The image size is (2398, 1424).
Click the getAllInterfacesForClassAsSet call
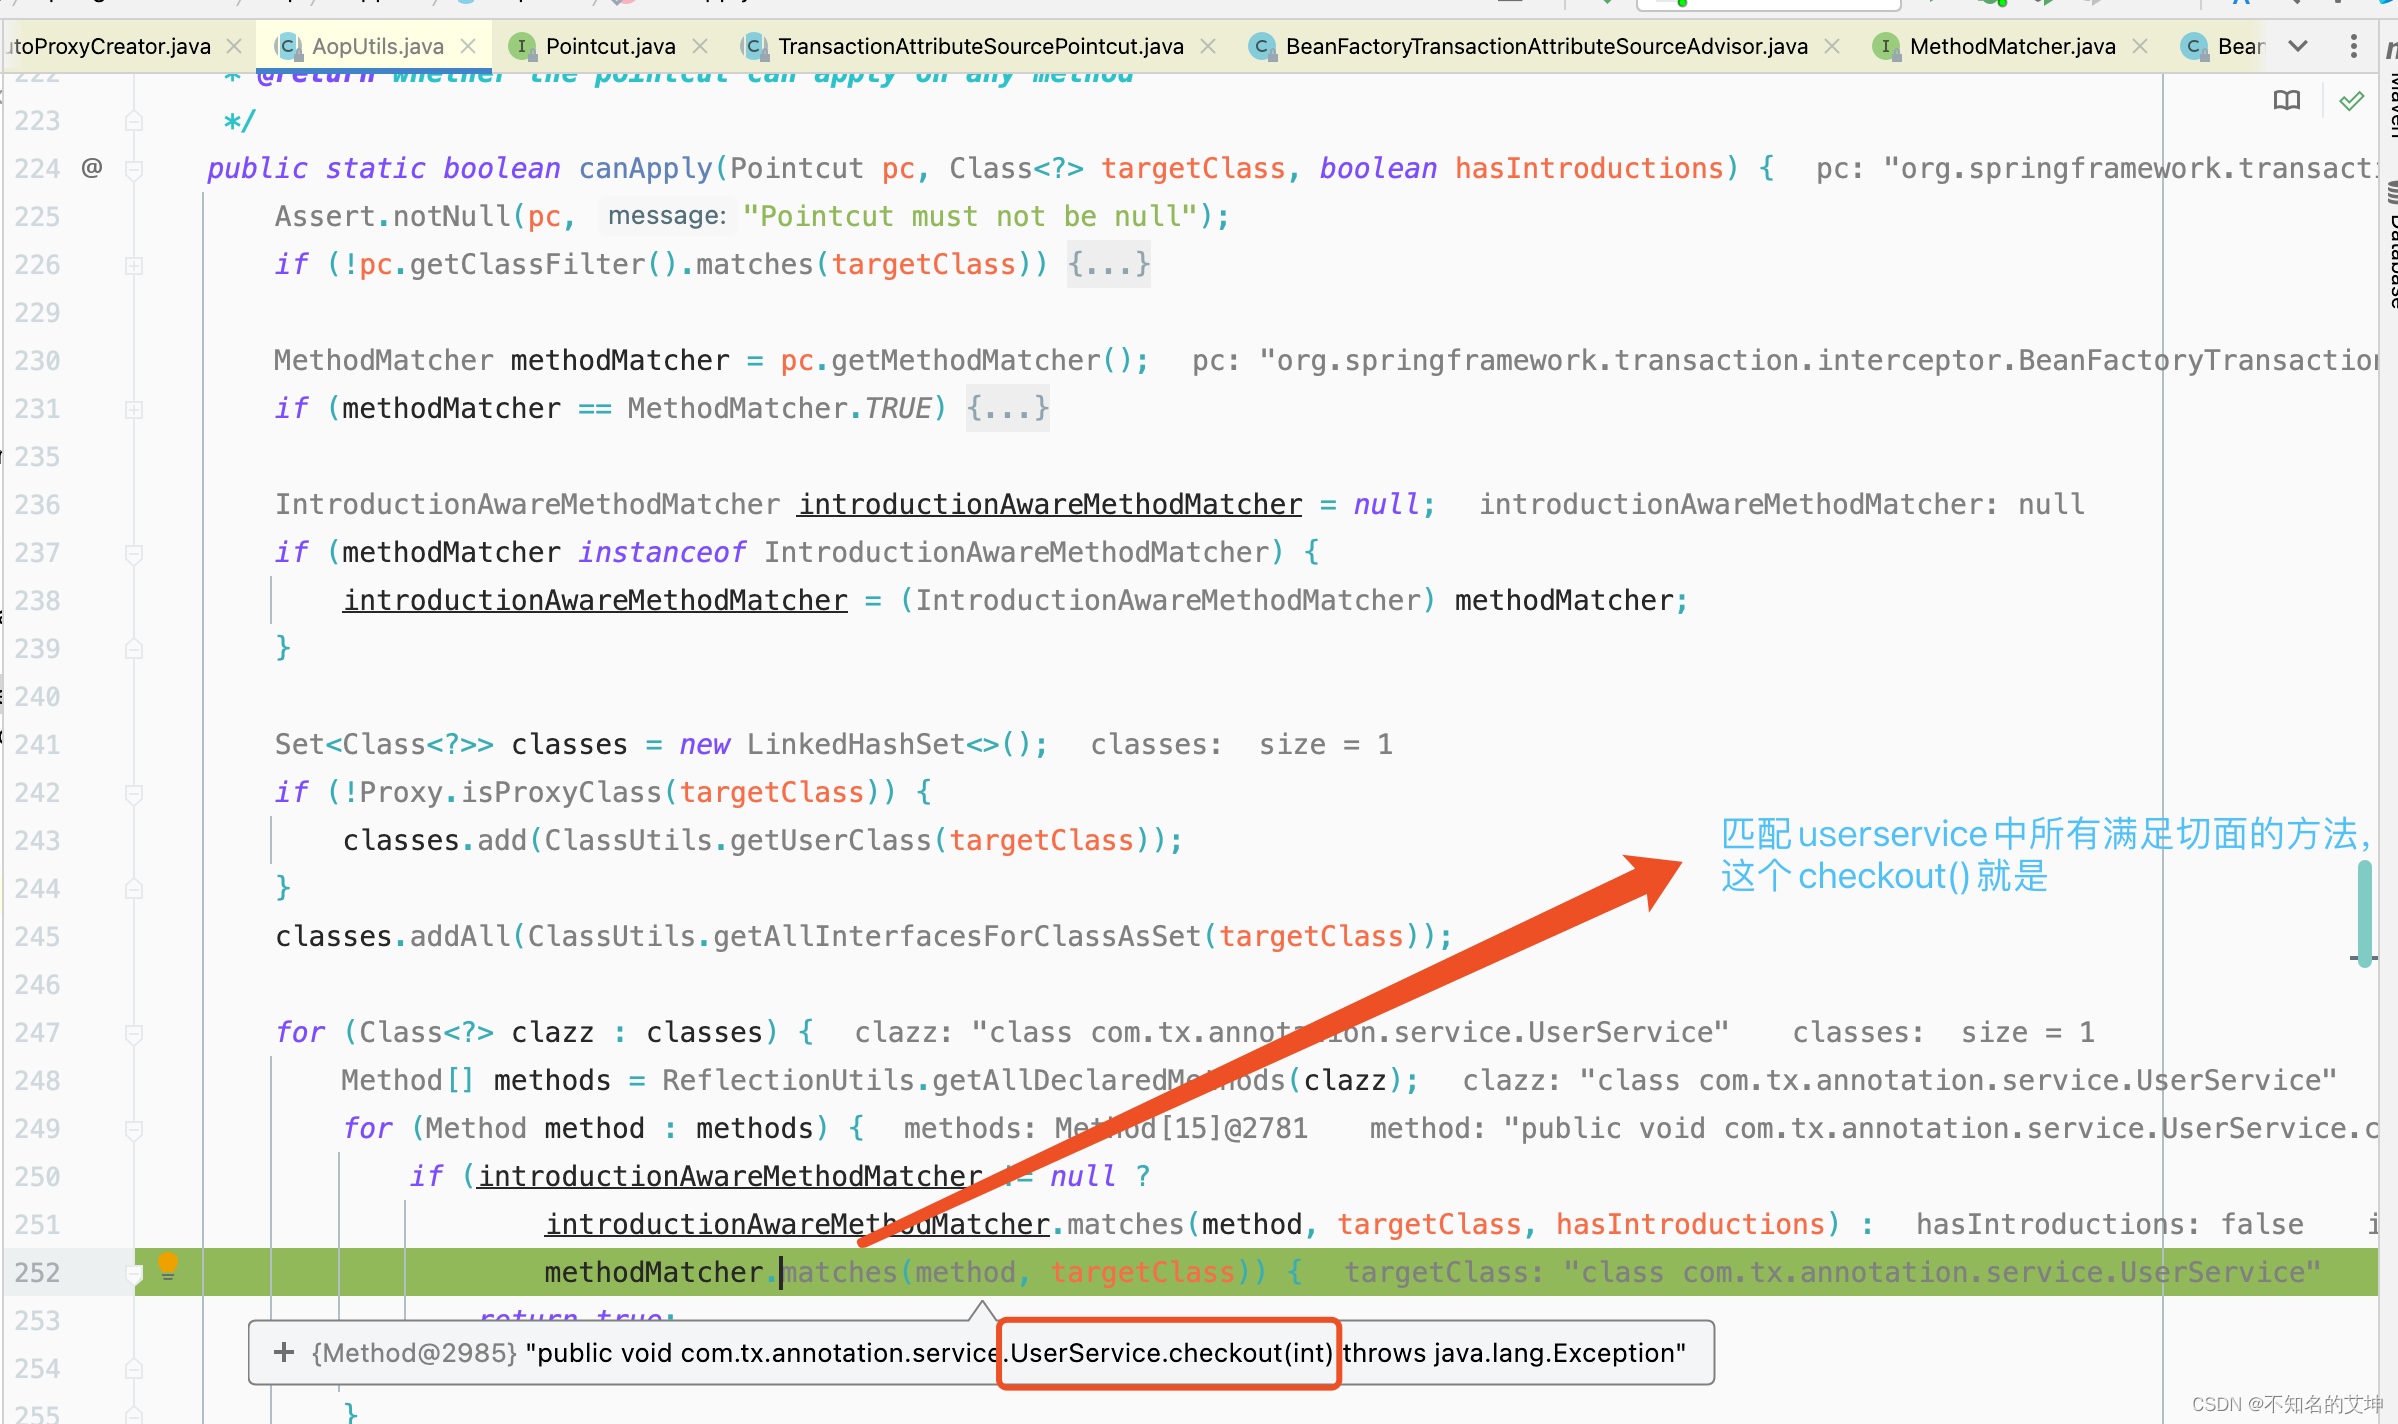(x=956, y=936)
